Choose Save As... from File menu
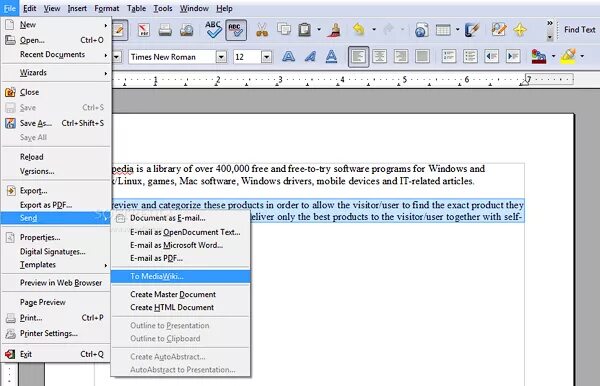The image size is (600, 386). [x=56, y=123]
